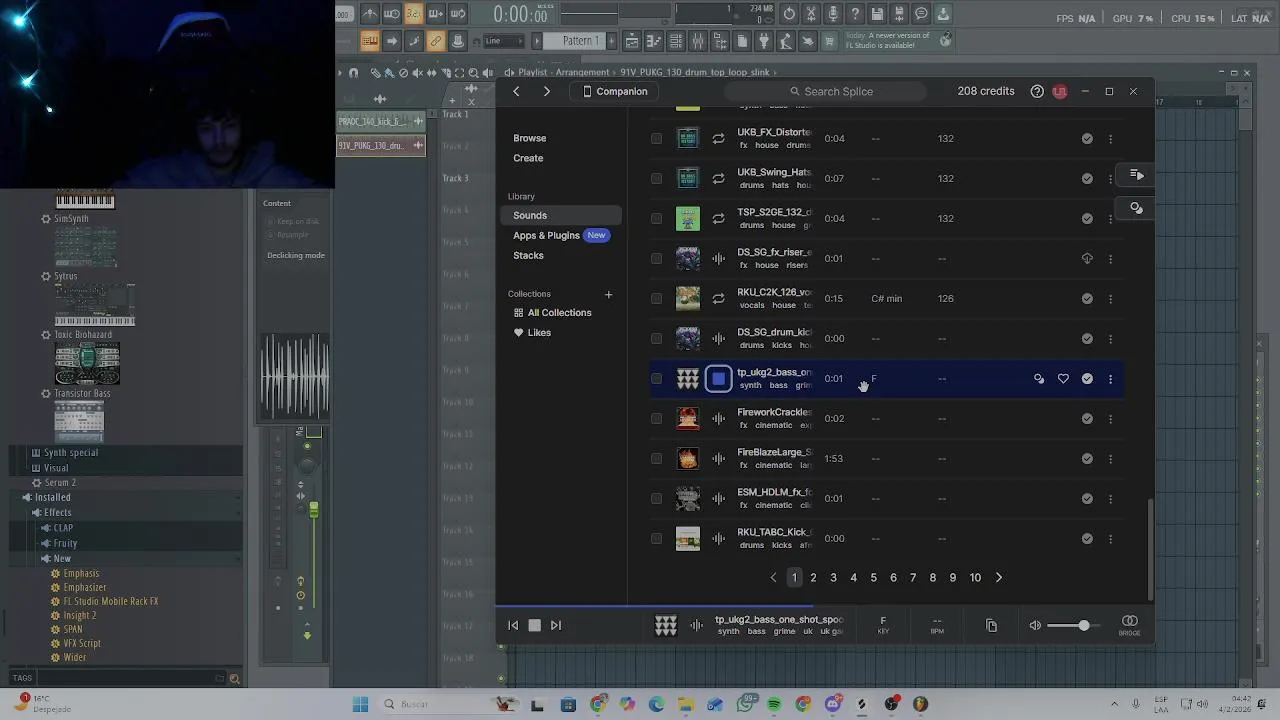The image size is (1280, 720).
Task: Open Create in Splice sidebar
Action: point(528,158)
